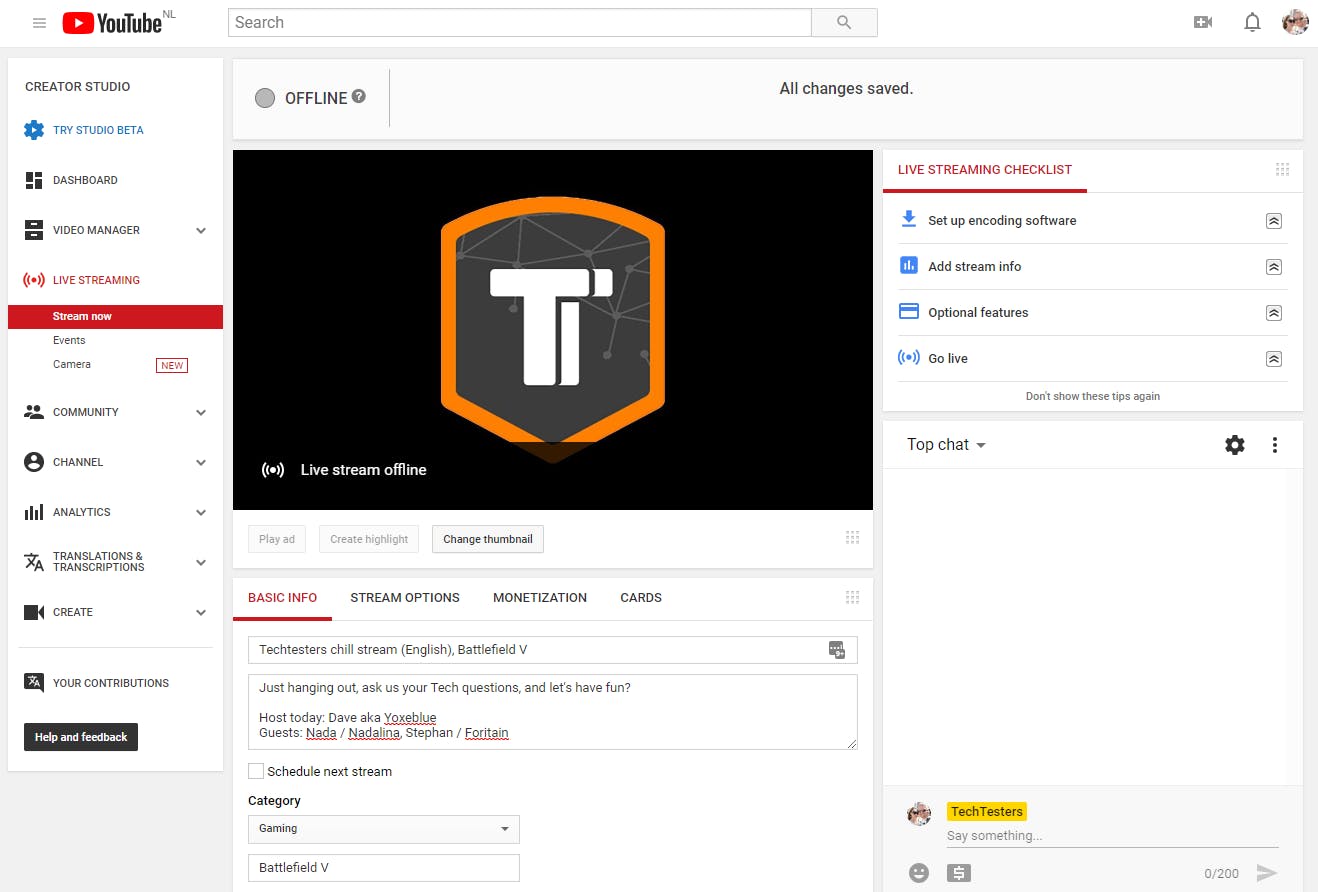Viewport: 1318px width, 892px height.
Task: Click the Community people icon
Action: [x=34, y=412]
